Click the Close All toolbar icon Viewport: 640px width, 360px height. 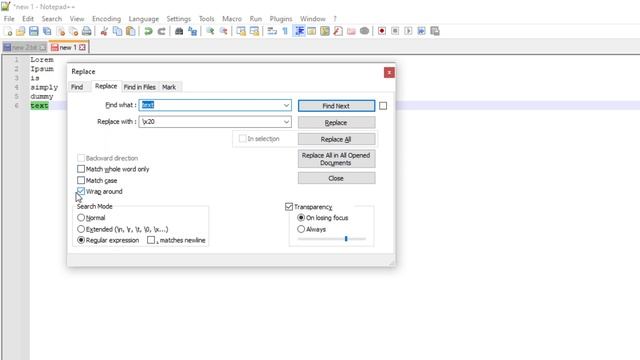point(73,31)
